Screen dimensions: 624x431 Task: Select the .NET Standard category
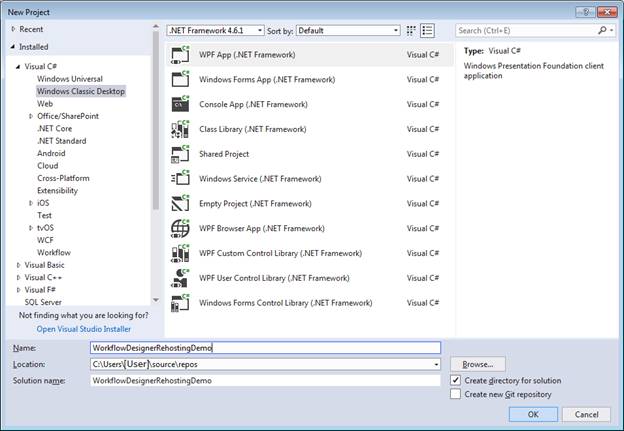[x=62, y=141]
